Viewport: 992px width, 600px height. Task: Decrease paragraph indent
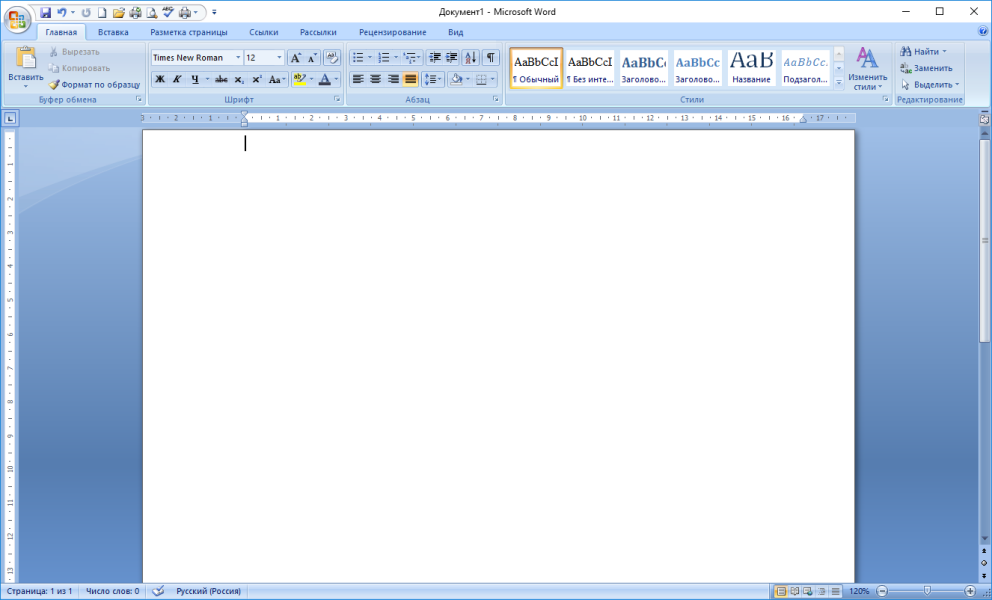click(435, 58)
